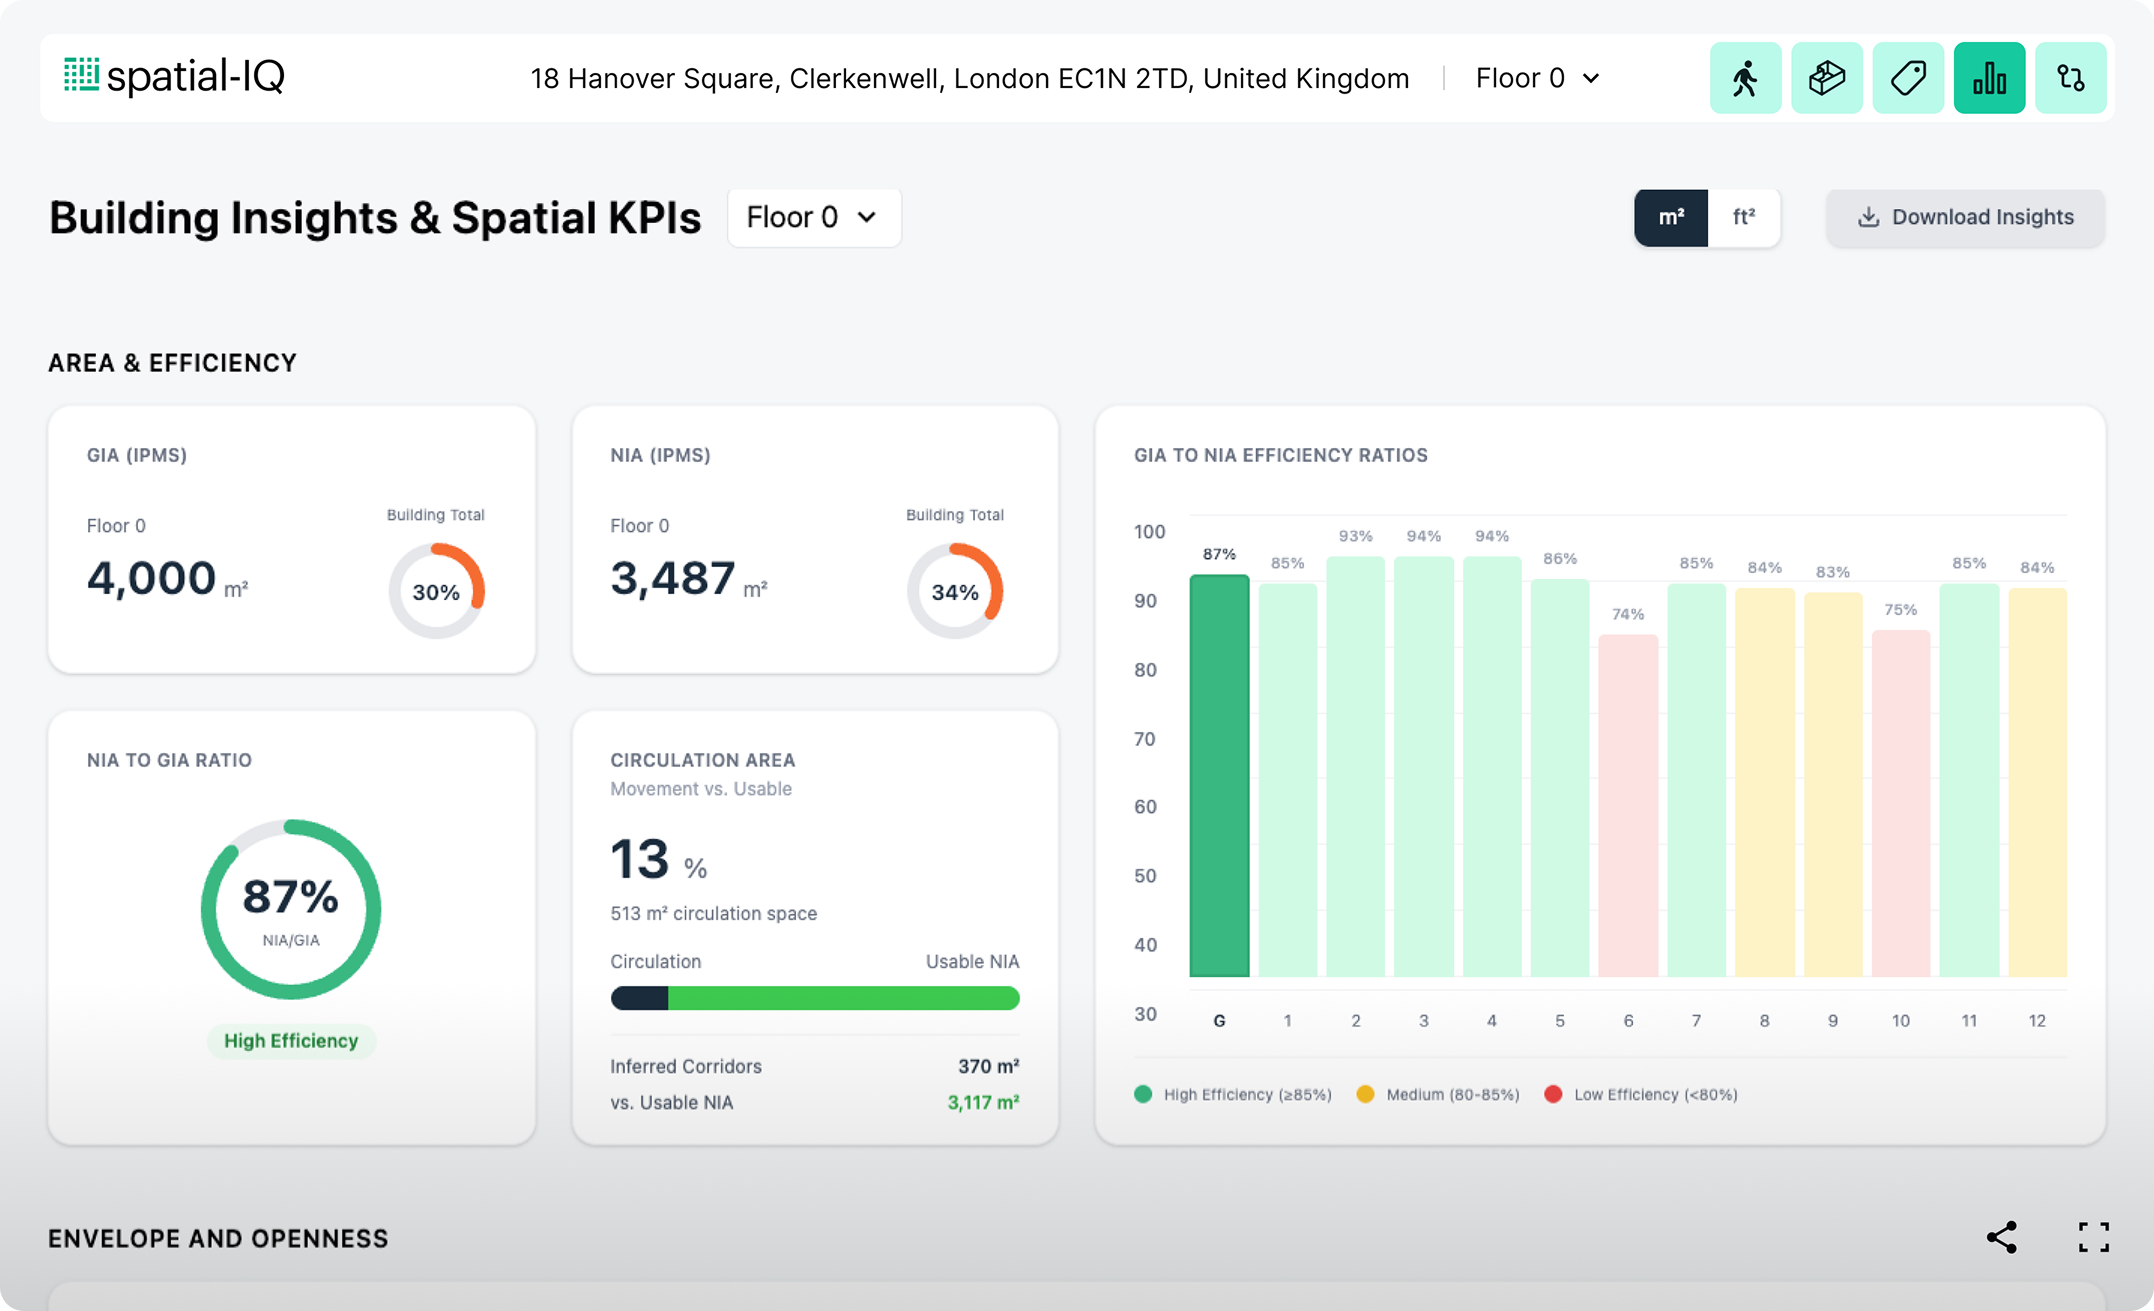Switch units to square feet

click(x=1743, y=217)
